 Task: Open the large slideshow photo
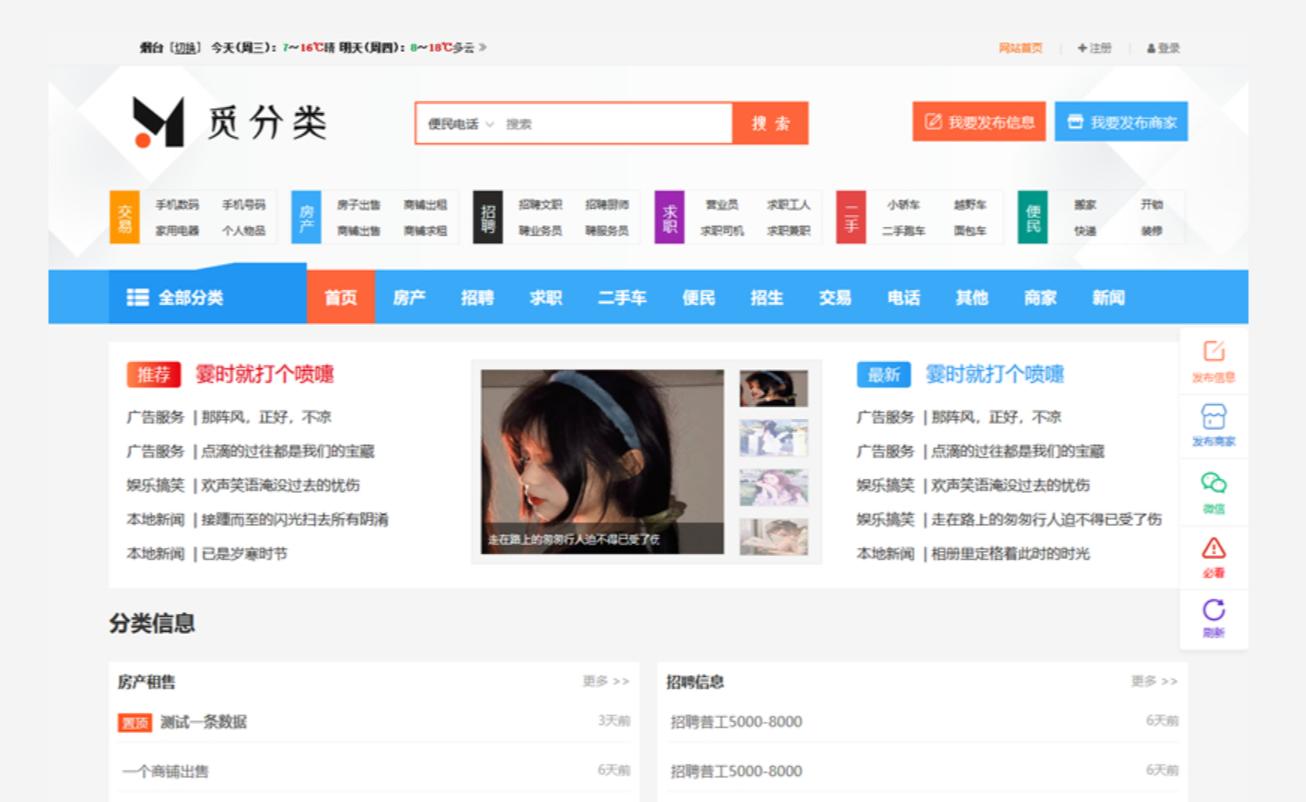[602, 462]
